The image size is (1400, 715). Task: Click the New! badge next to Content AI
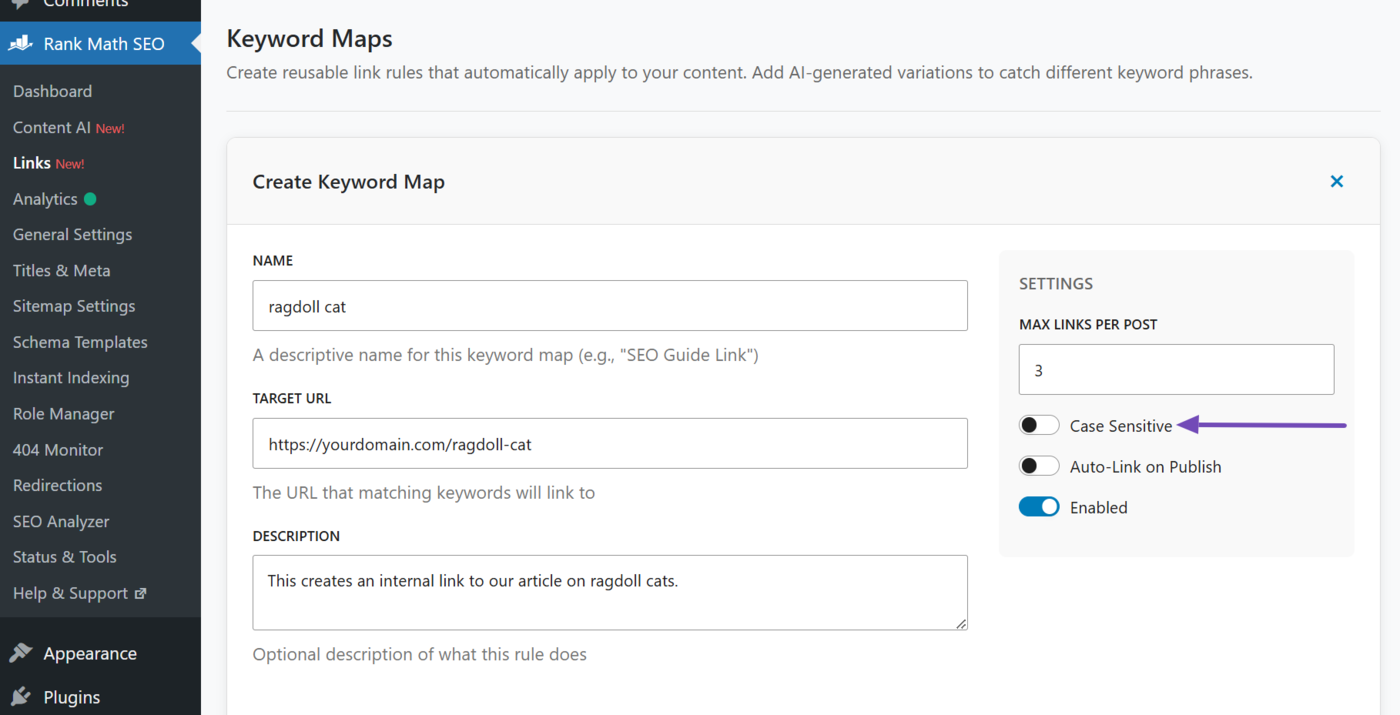pos(110,127)
